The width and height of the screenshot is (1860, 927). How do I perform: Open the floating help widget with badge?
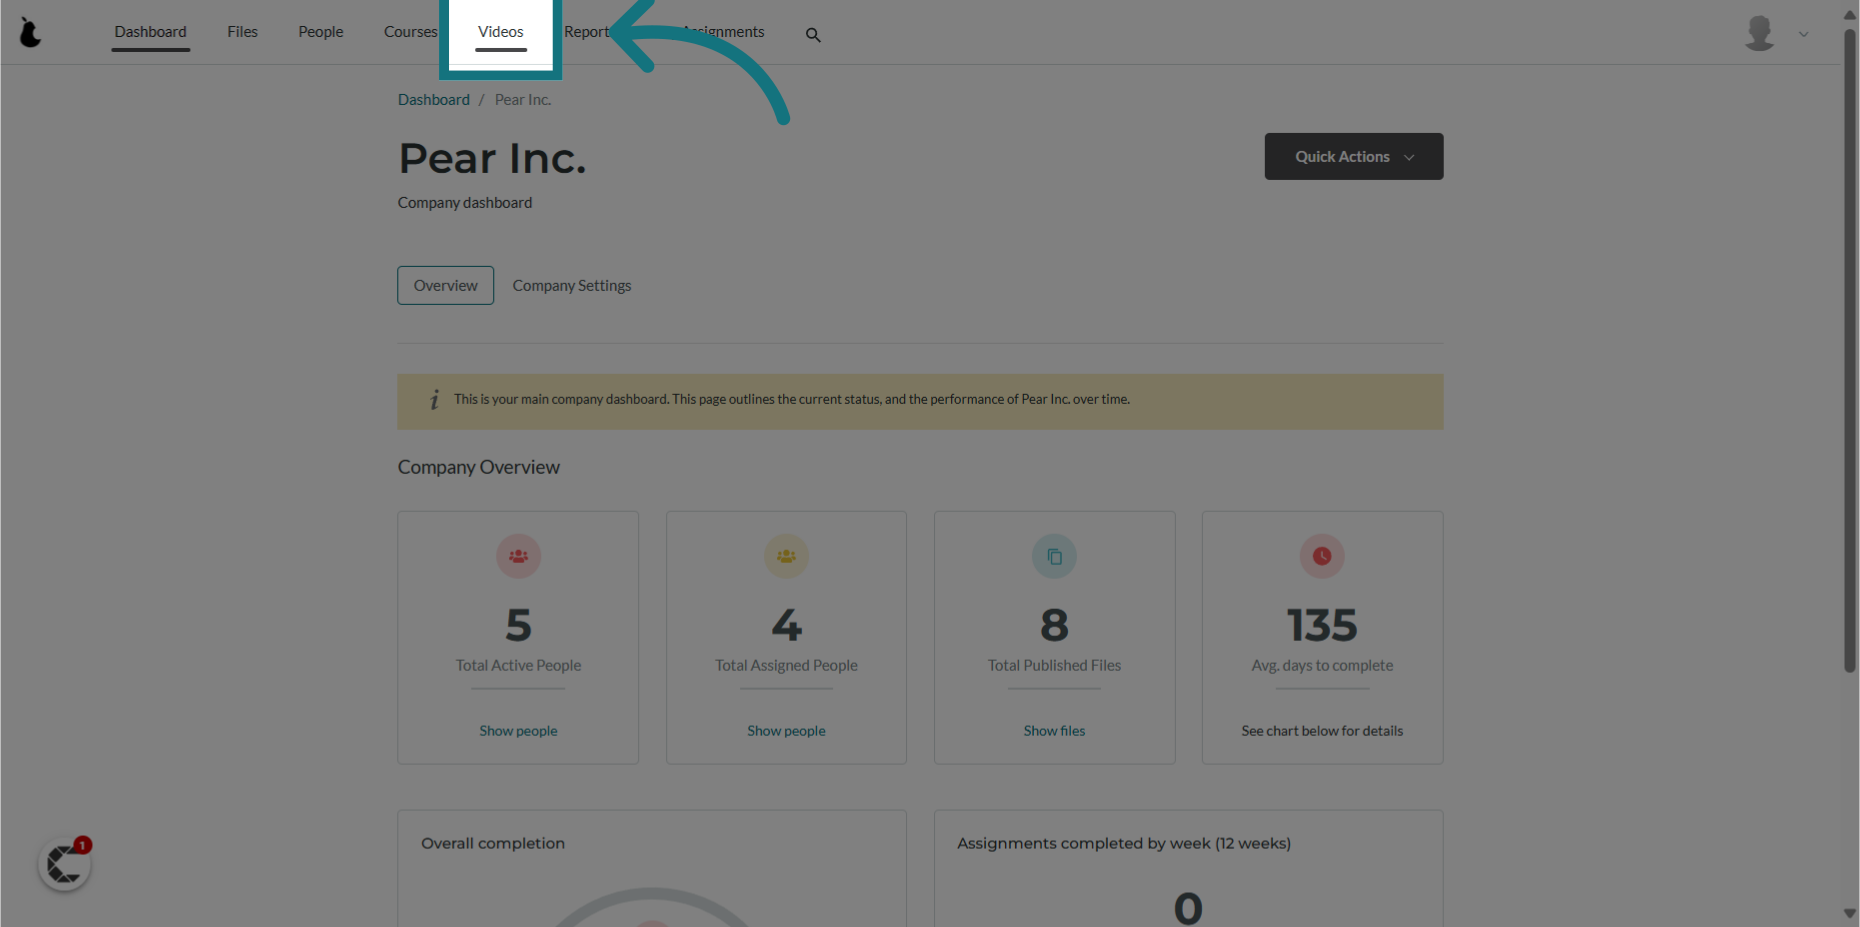tap(65, 864)
